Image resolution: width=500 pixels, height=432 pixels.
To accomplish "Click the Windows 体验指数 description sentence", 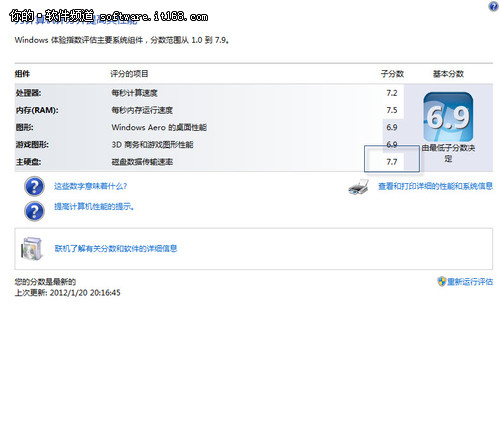I will 122,40.
